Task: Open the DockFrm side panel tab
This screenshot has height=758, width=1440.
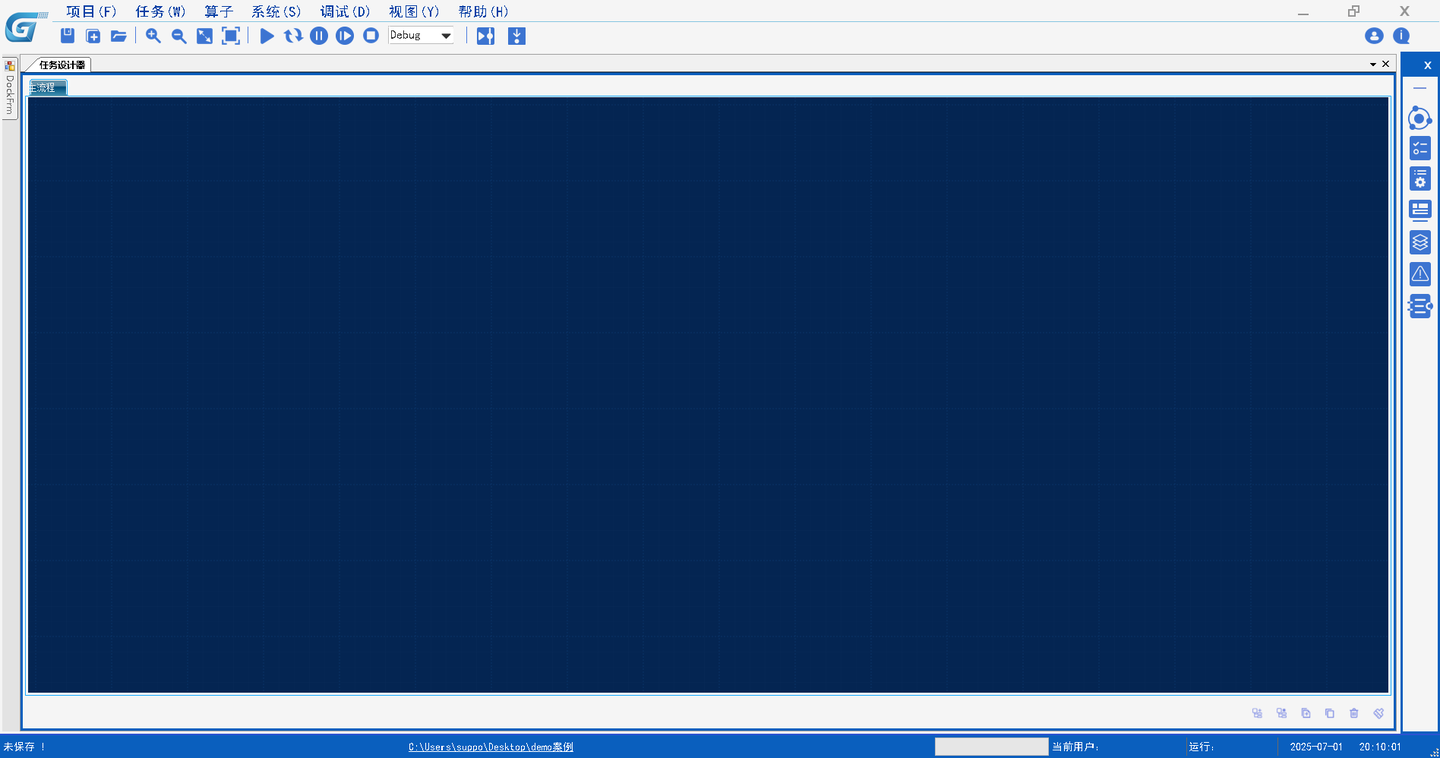Action: pos(10,87)
